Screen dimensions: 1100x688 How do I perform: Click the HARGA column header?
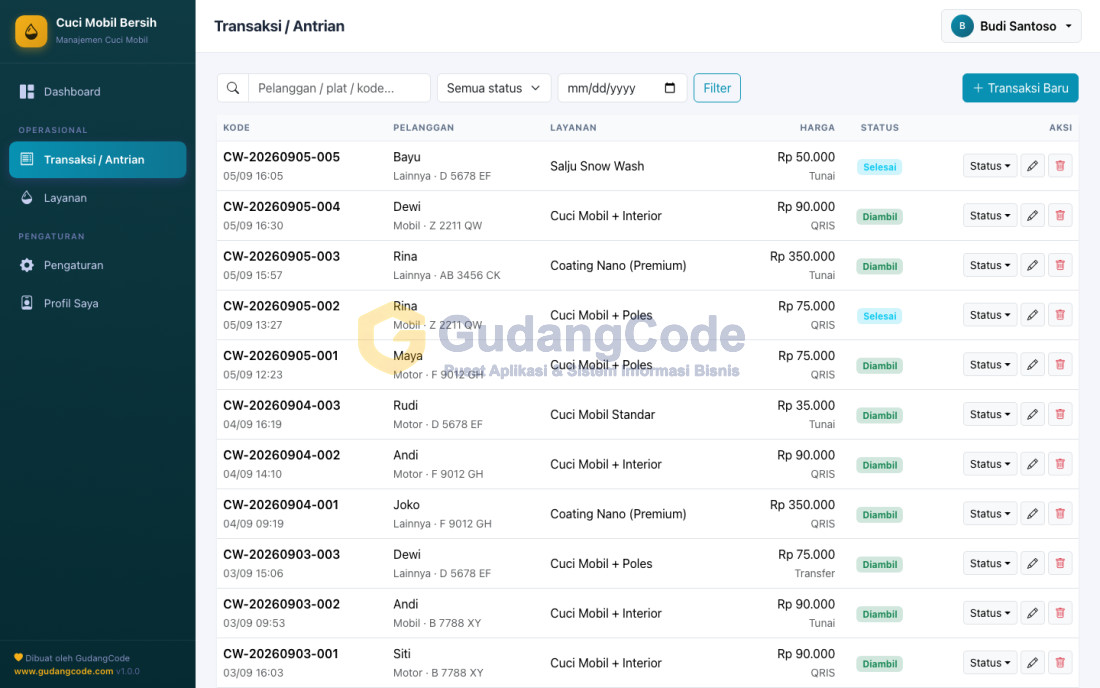pos(817,128)
